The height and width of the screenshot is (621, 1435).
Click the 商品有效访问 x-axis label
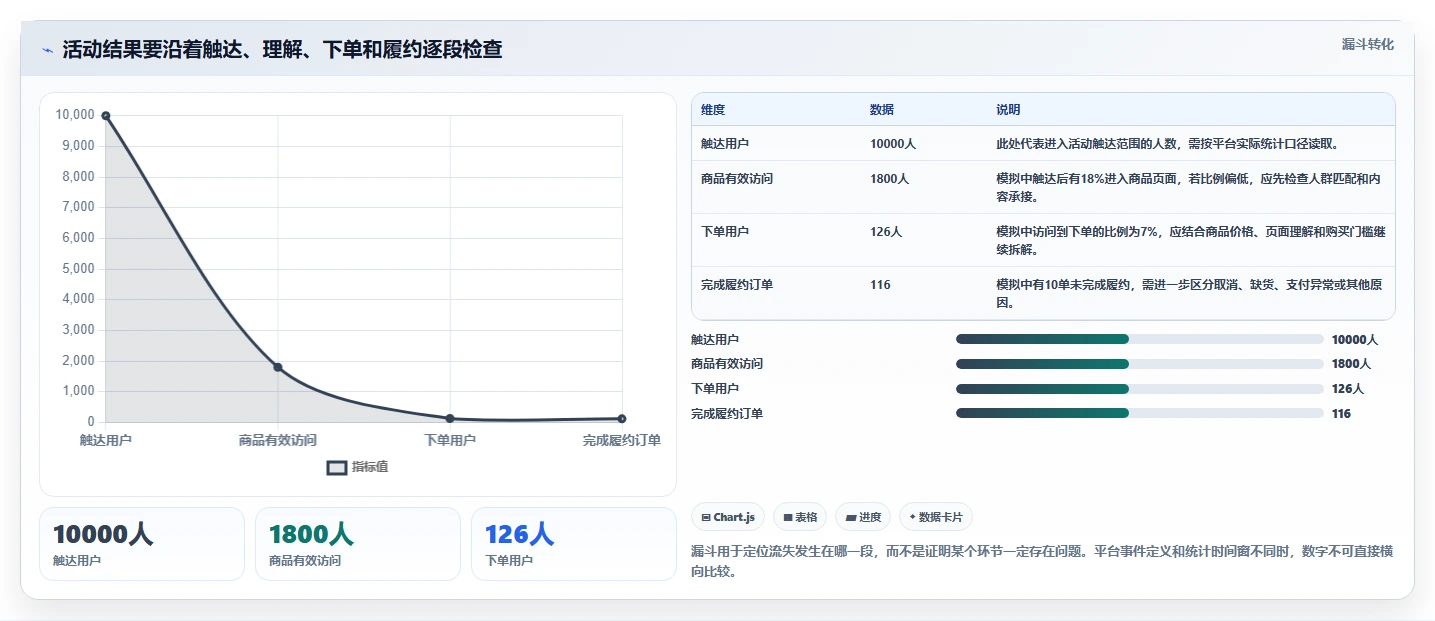tap(278, 440)
